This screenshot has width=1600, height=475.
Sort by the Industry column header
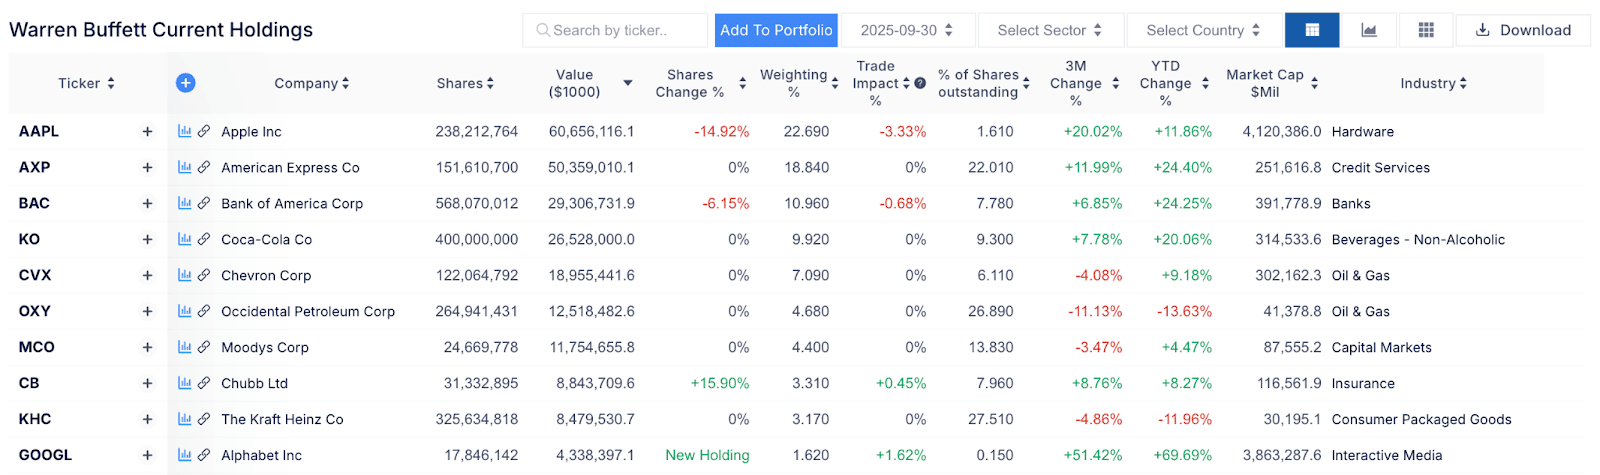coord(1433,83)
